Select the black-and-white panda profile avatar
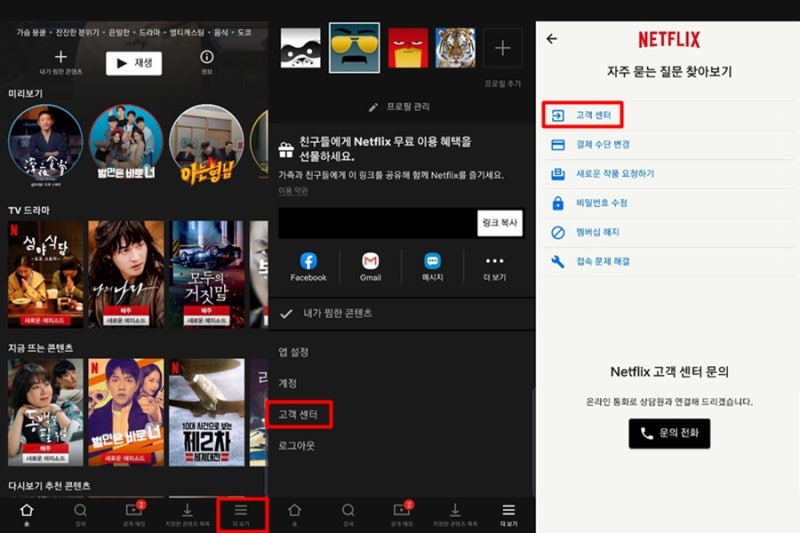 [x=301, y=48]
